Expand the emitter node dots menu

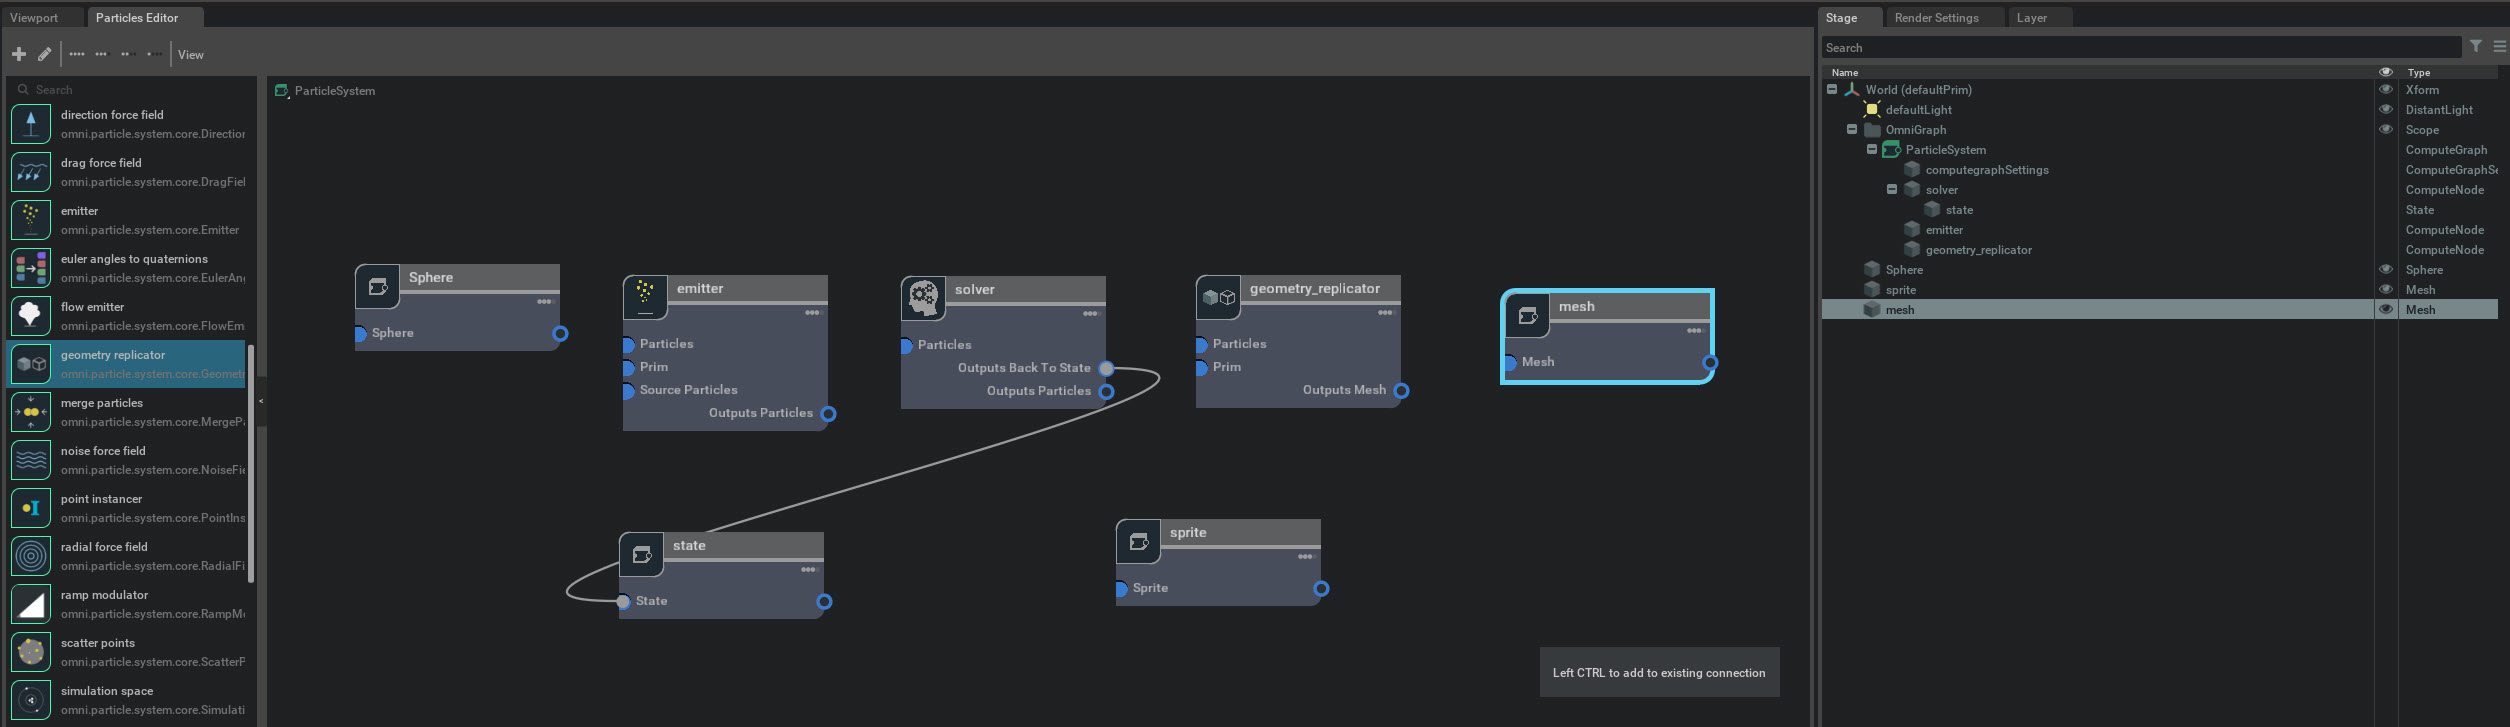[813, 312]
